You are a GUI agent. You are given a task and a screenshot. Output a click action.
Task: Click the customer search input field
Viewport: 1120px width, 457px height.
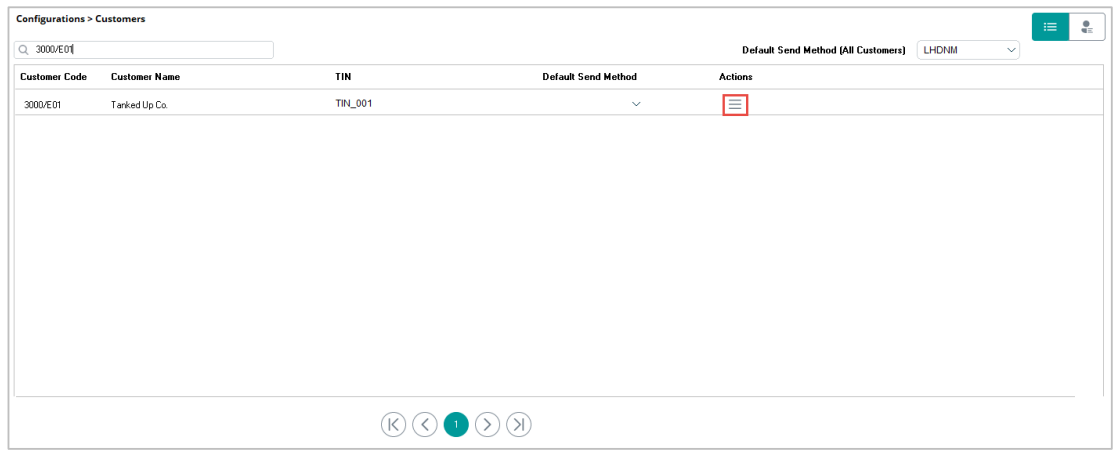tap(150, 50)
